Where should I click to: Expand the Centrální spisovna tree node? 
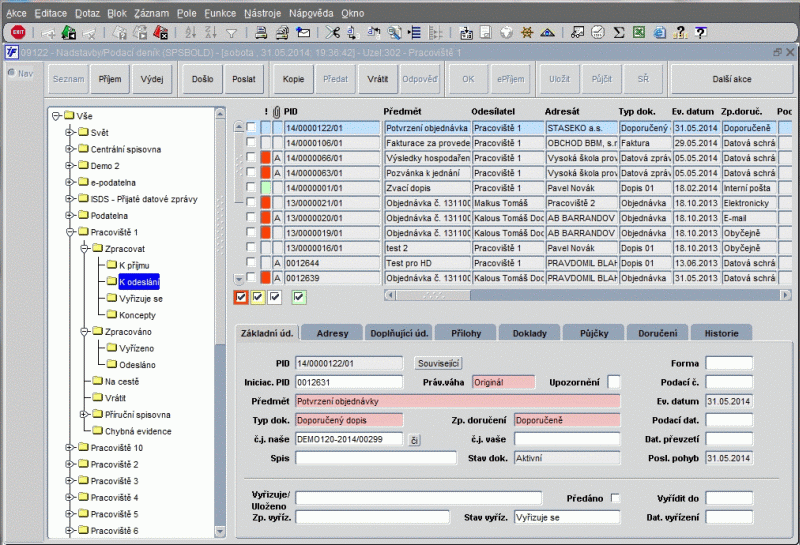69,149
